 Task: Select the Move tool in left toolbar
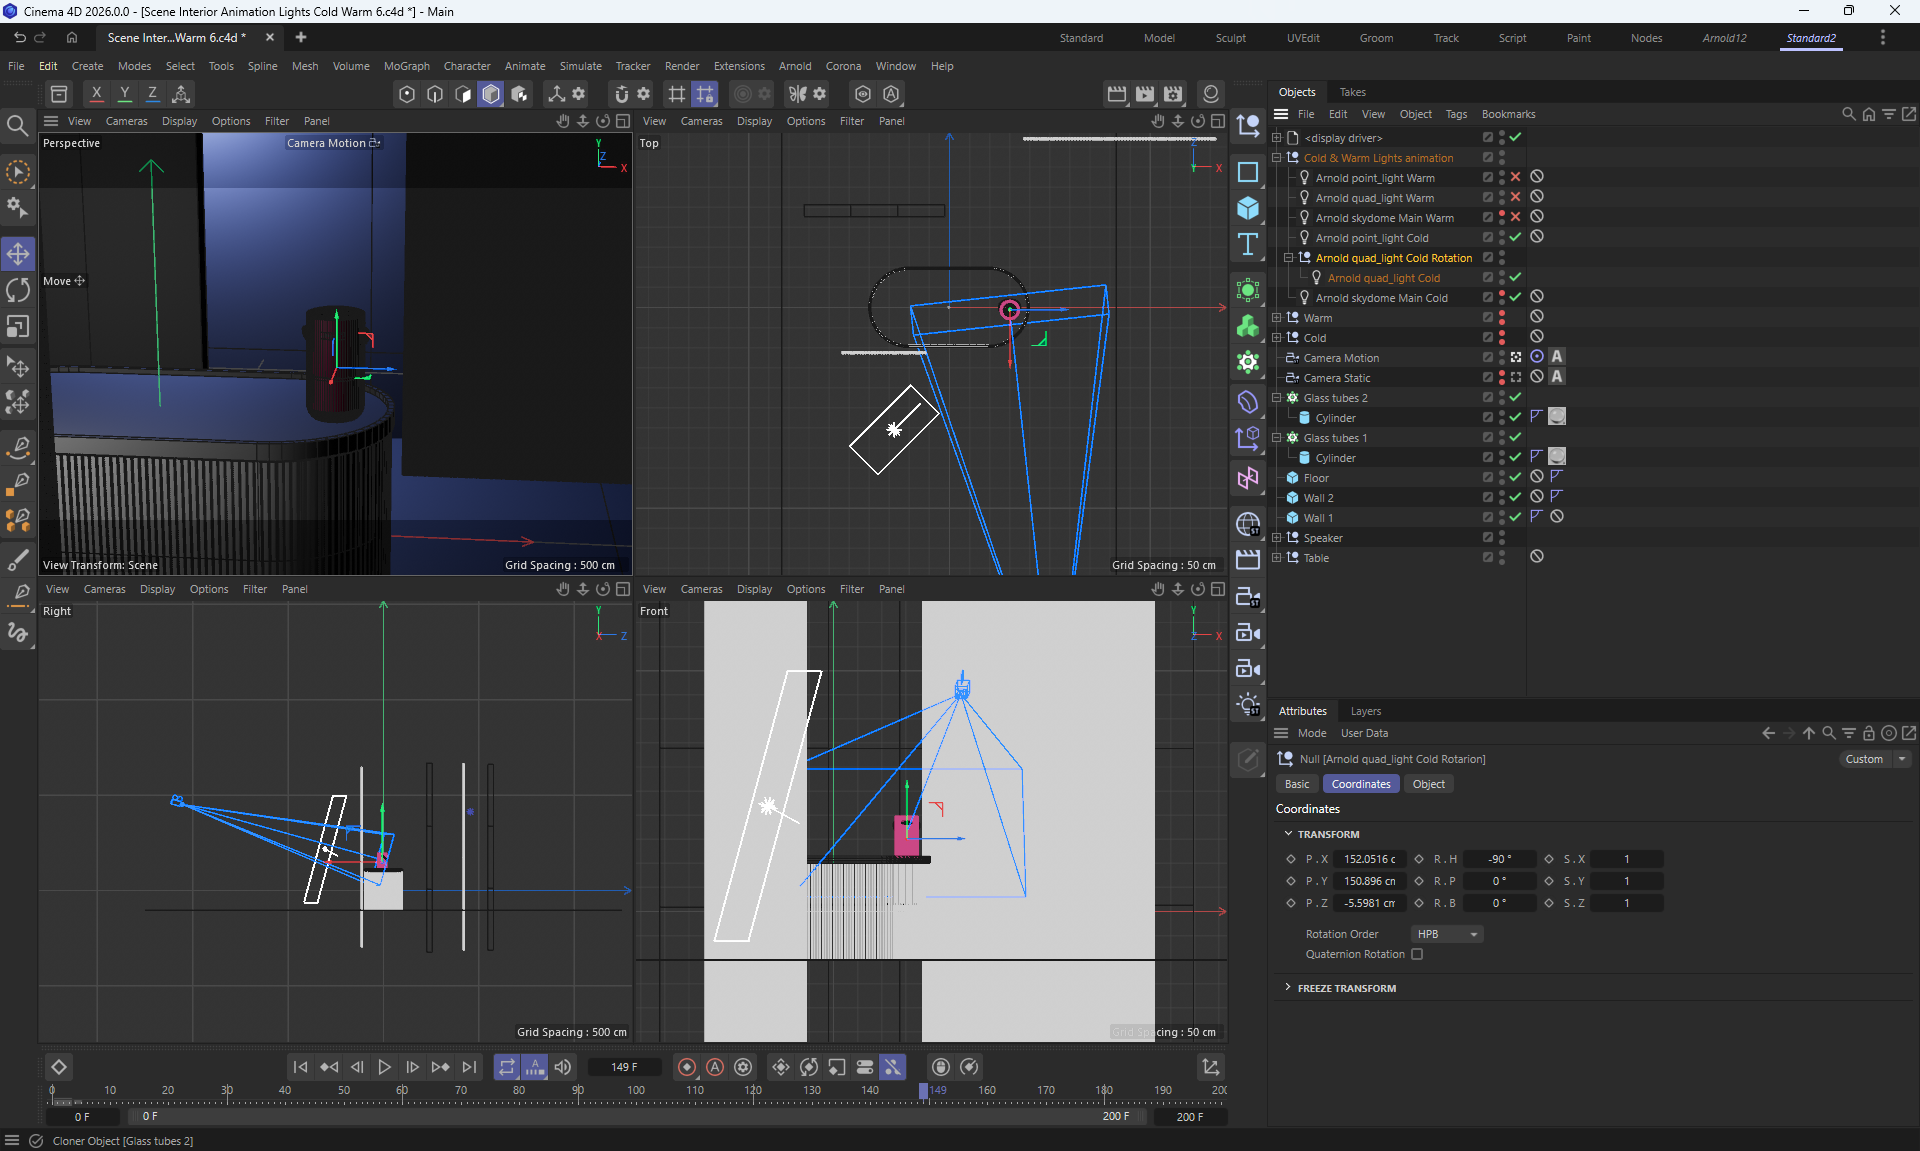click(x=18, y=253)
